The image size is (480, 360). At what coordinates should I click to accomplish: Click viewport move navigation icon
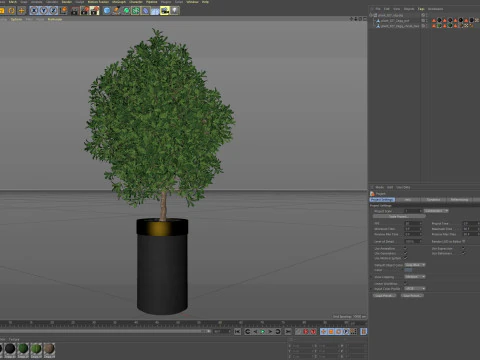351,19
